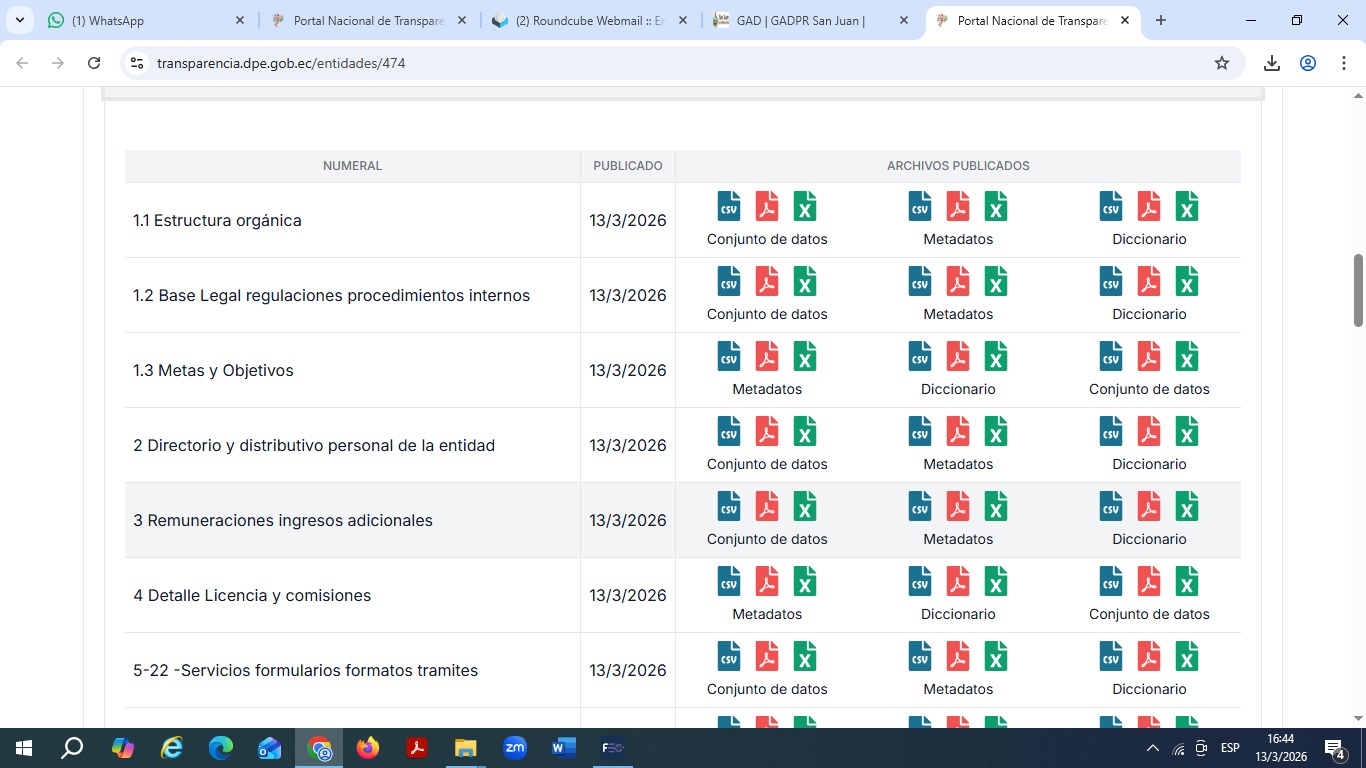Open PDF Diccionario for 3 Remuneraciones
This screenshot has width=1366, height=768.
(1149, 506)
